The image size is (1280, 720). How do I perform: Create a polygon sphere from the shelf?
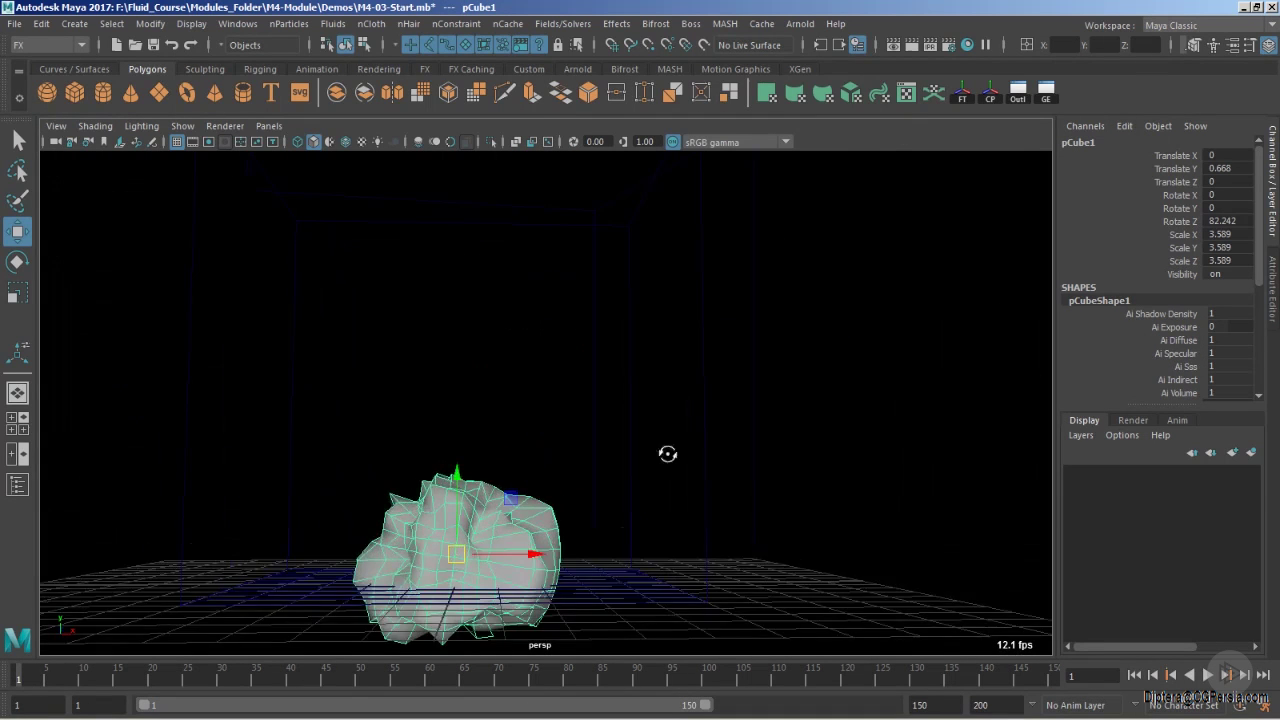coord(47,93)
